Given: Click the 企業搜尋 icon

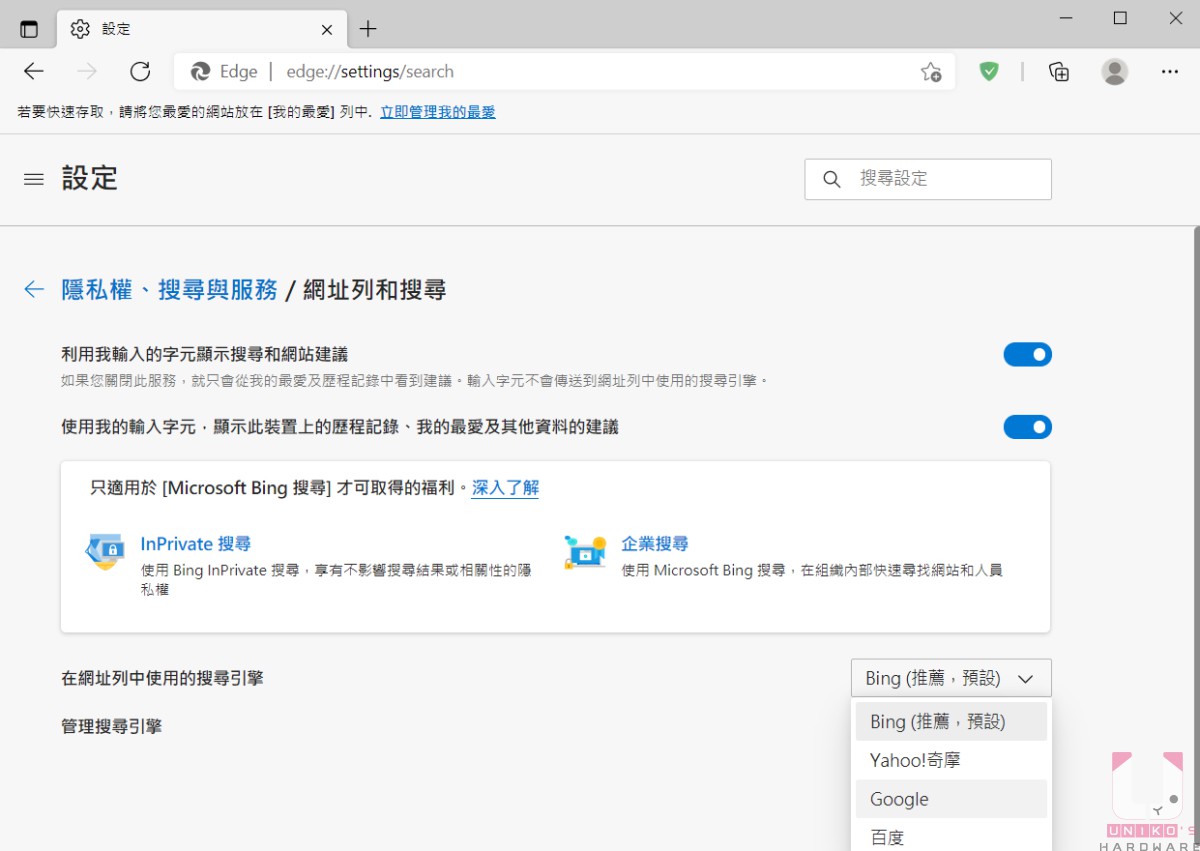Looking at the screenshot, I should click(585, 551).
